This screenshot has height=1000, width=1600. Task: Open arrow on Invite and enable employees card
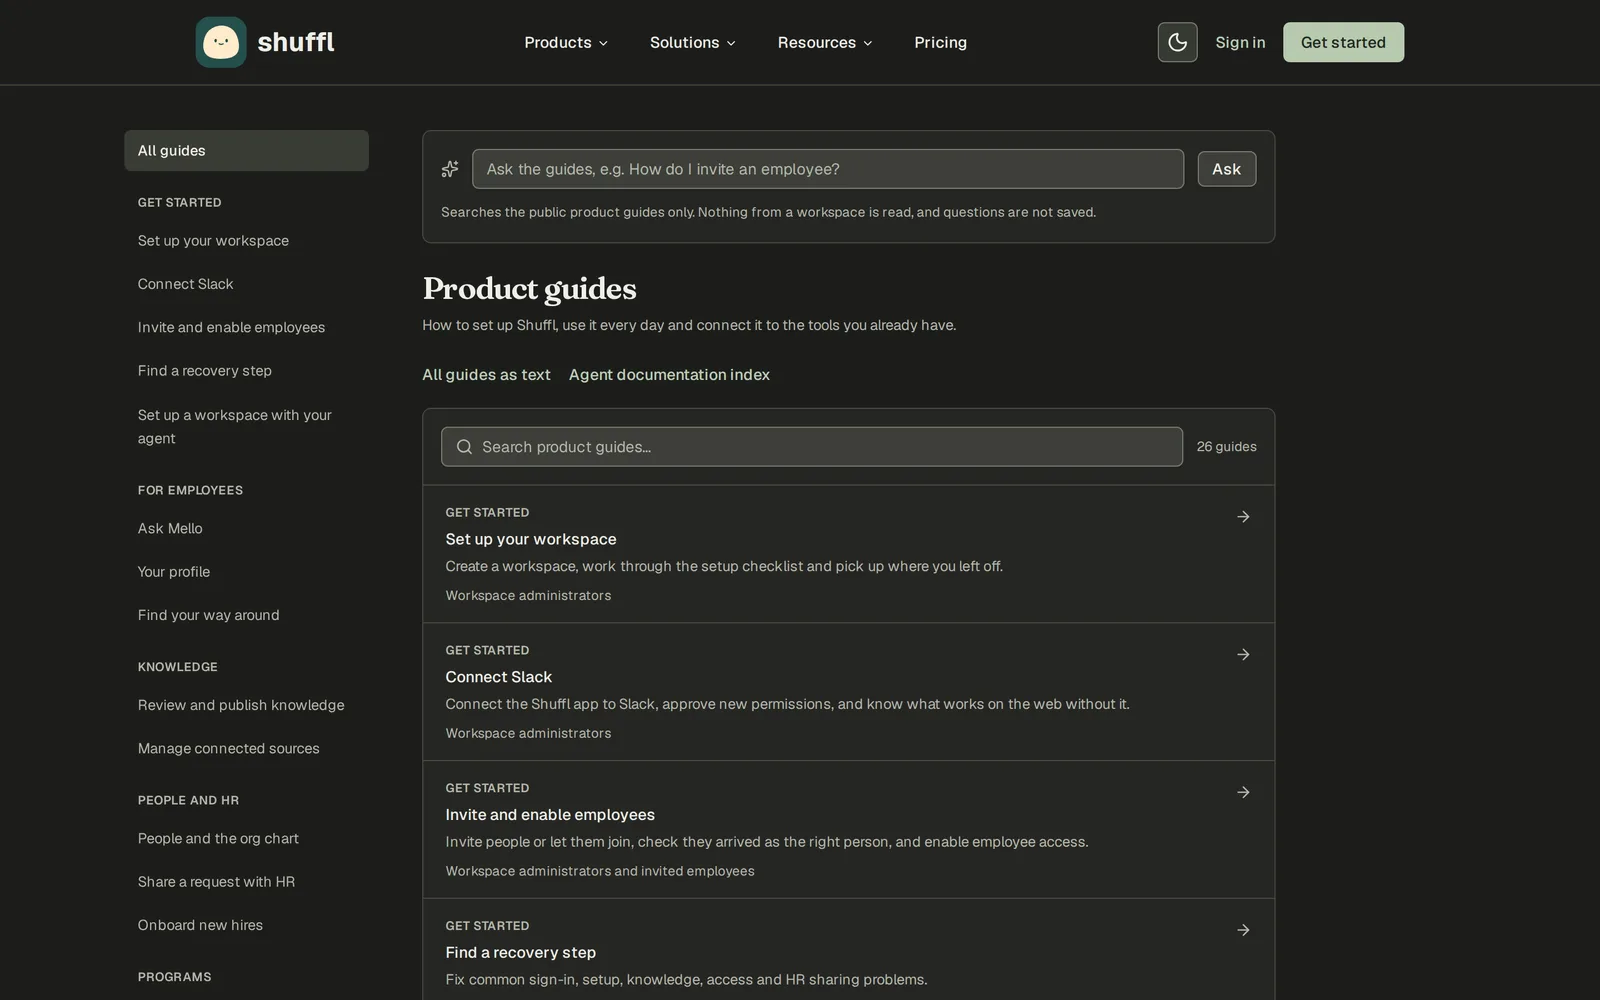click(1243, 792)
